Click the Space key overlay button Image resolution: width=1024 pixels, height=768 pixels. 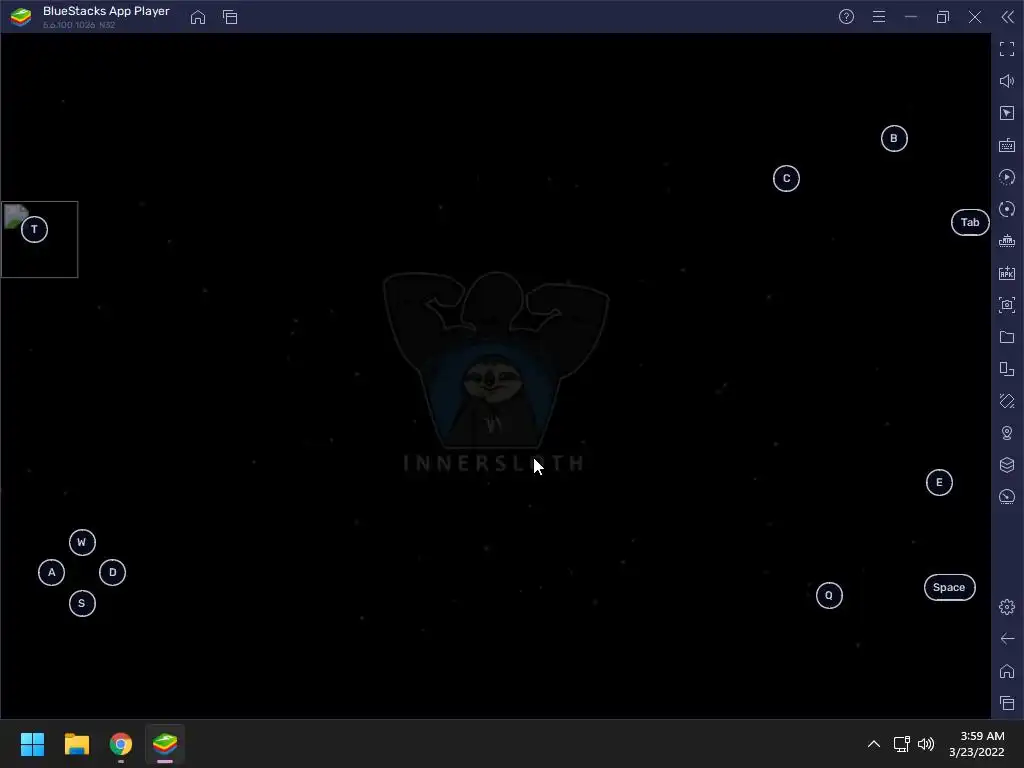coord(950,587)
